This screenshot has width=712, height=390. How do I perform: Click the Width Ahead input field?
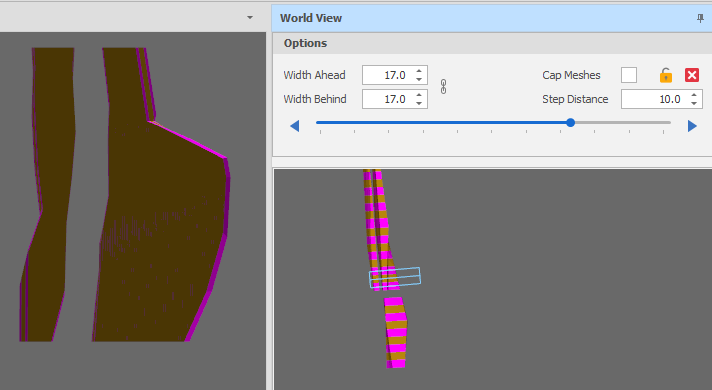click(388, 75)
